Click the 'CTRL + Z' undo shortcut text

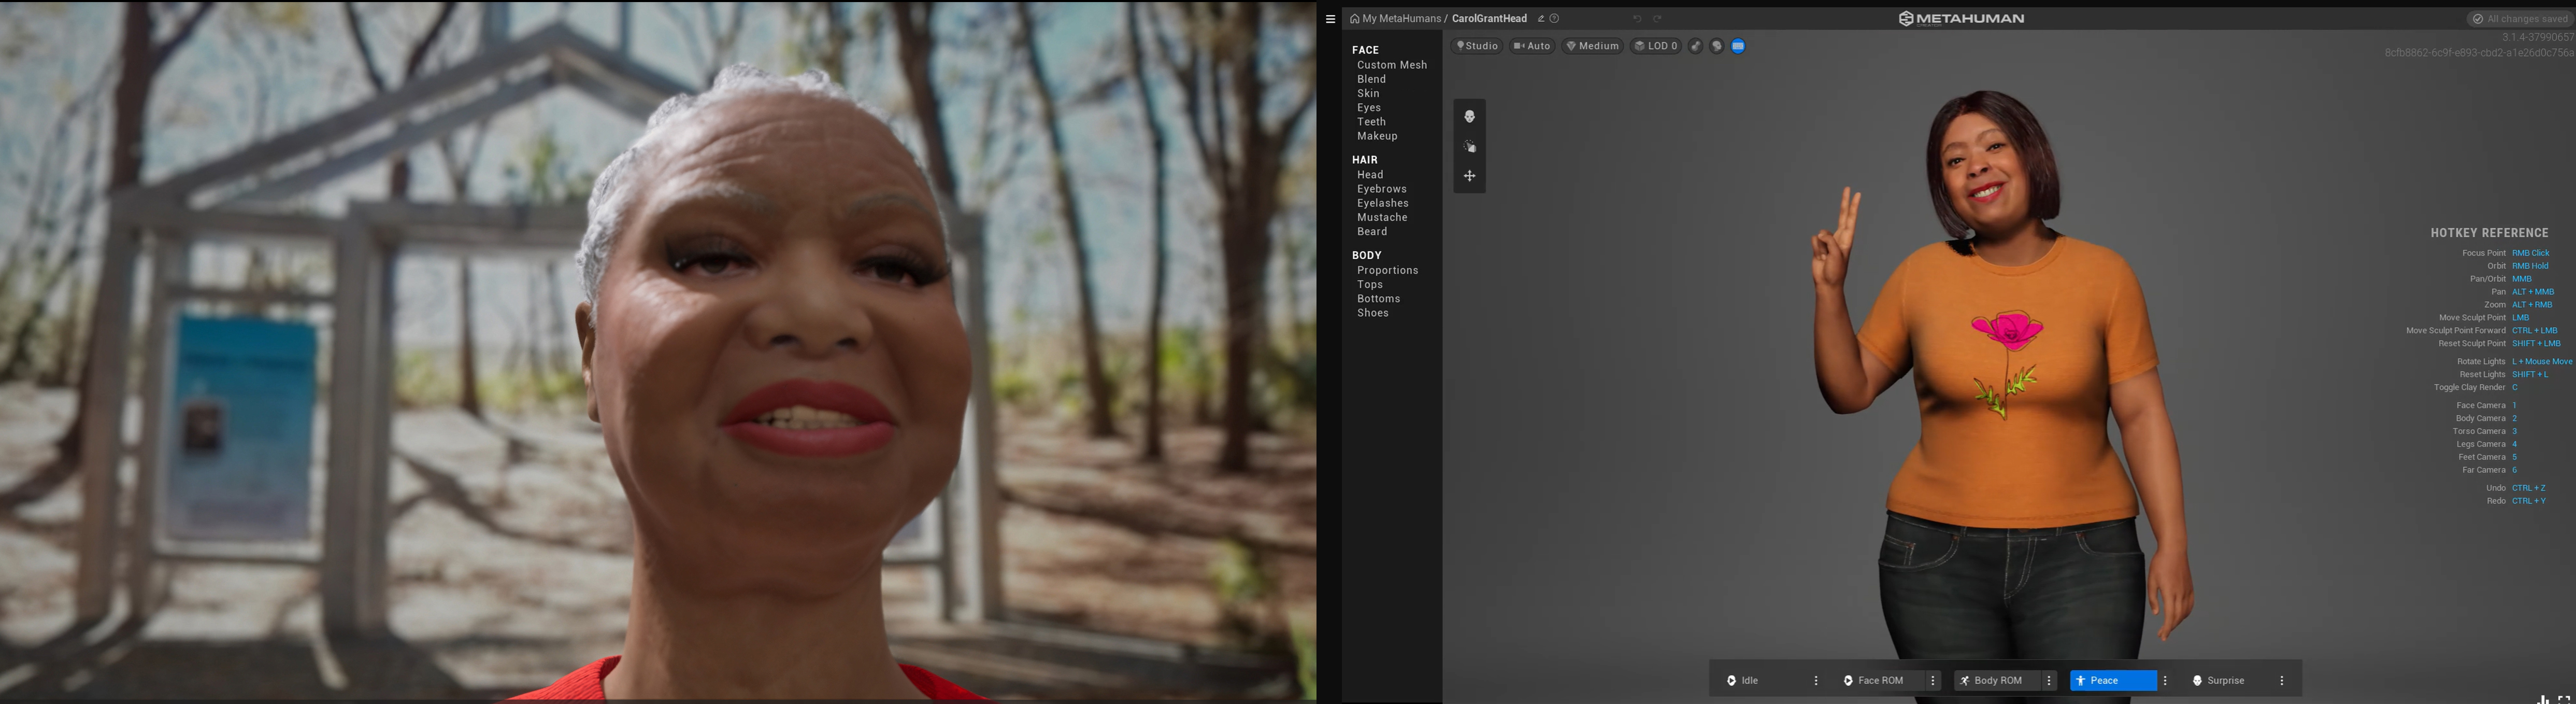pyautogui.click(x=2528, y=488)
